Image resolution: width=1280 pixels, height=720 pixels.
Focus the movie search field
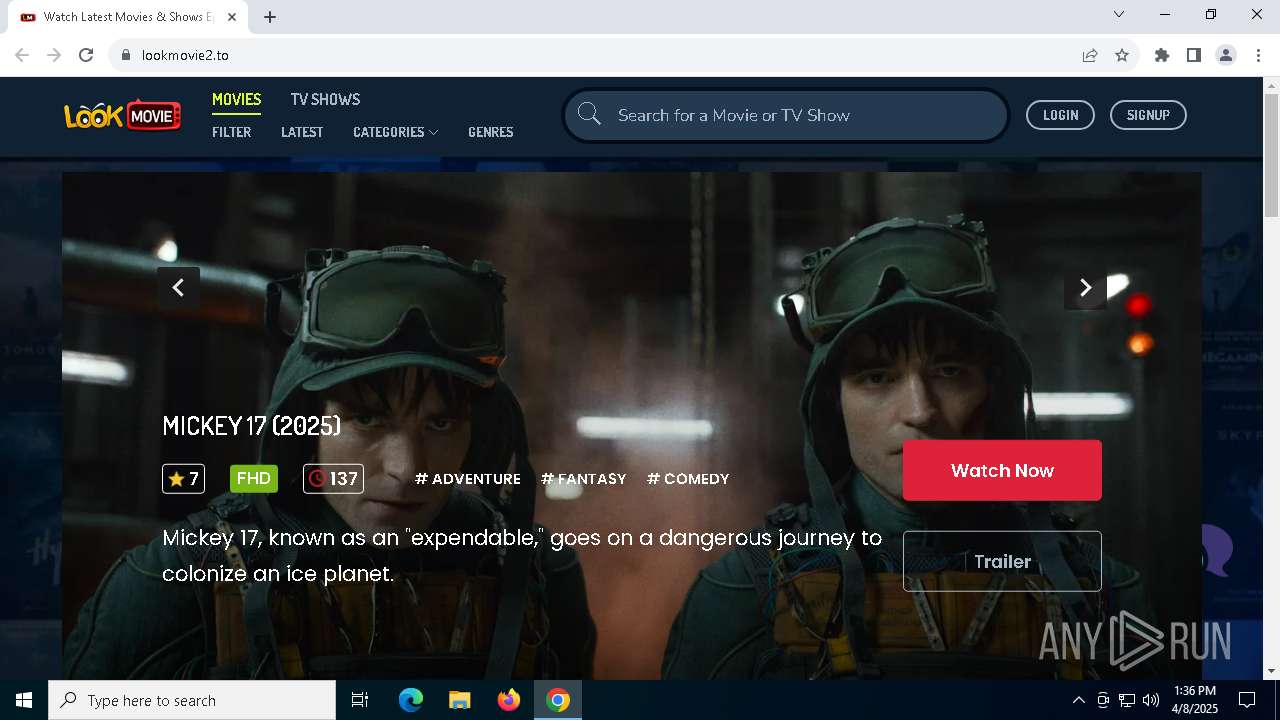point(786,115)
